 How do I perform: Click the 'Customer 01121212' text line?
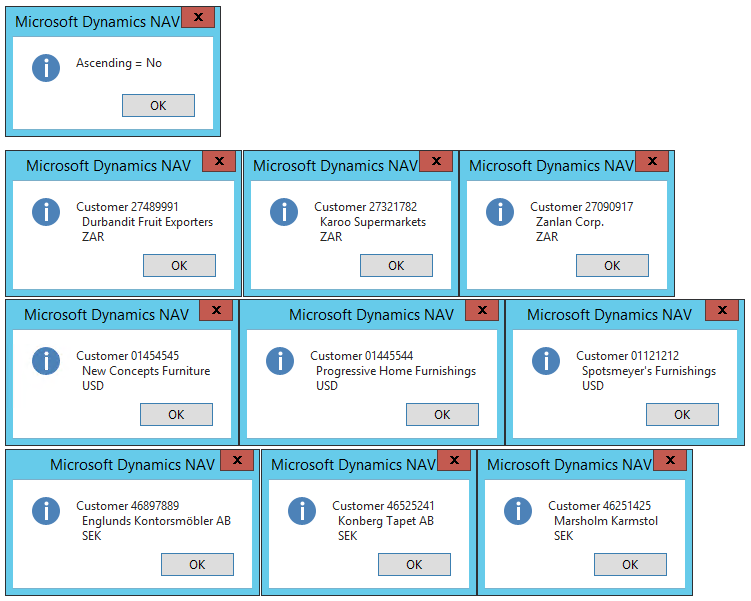[627, 356]
